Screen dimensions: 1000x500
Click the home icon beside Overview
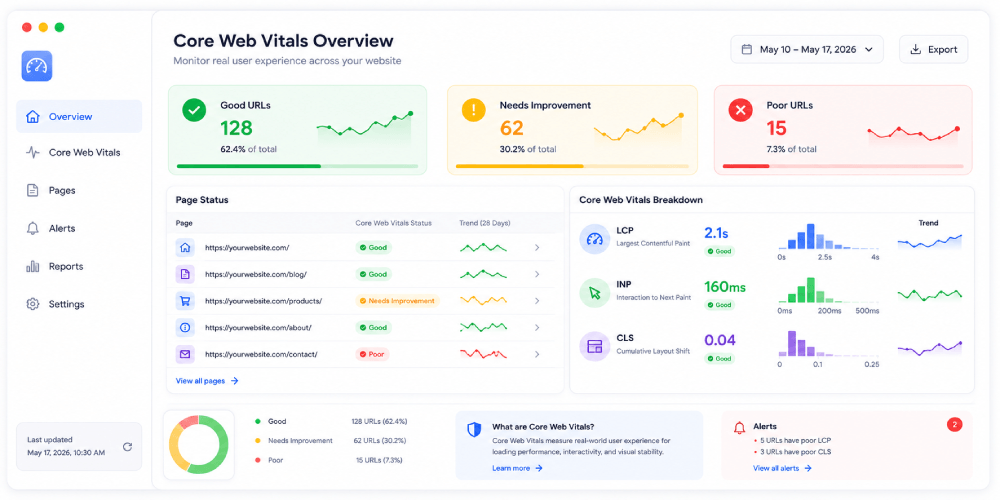click(32, 117)
